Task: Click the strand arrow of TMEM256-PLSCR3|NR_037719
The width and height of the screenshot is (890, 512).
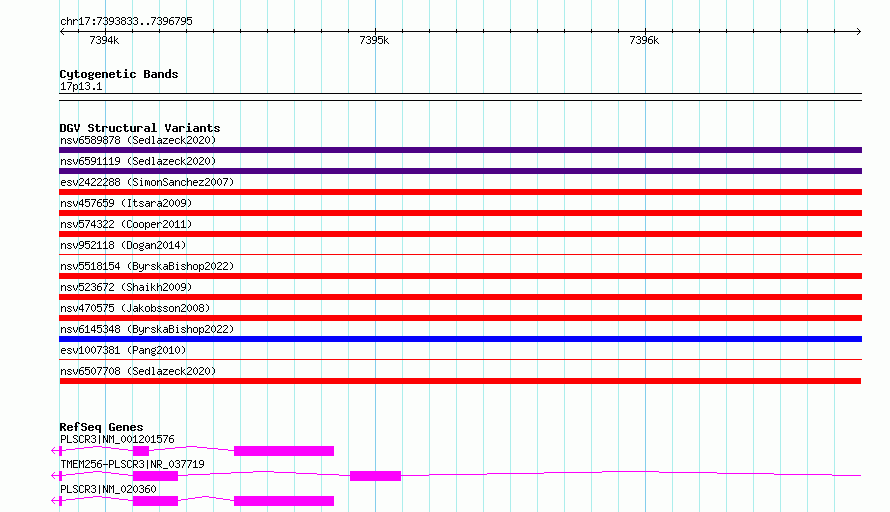Action: click(x=55, y=476)
